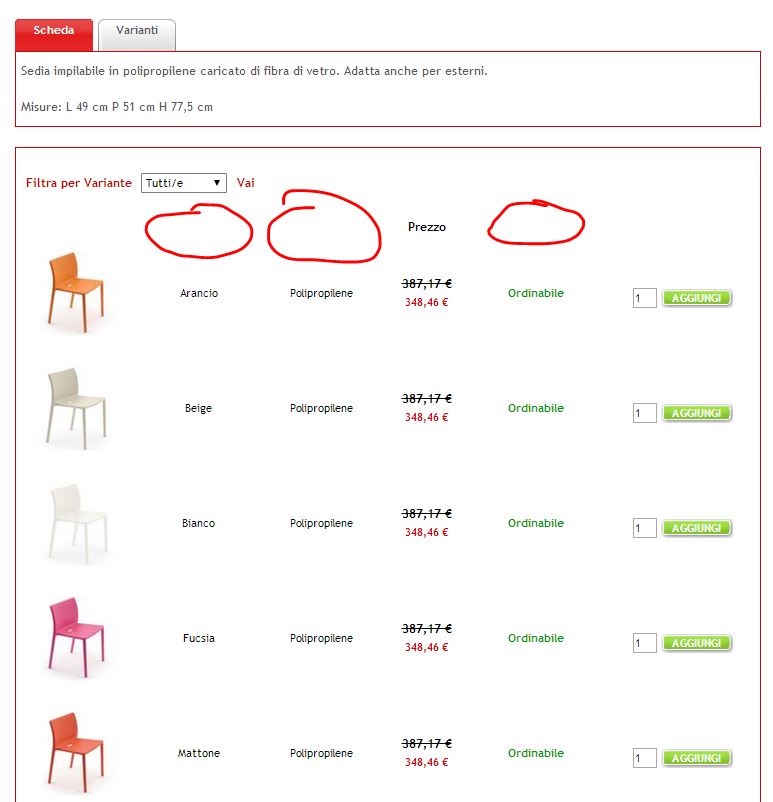Switch to the Varianti tab
773x802 pixels.
point(137,31)
